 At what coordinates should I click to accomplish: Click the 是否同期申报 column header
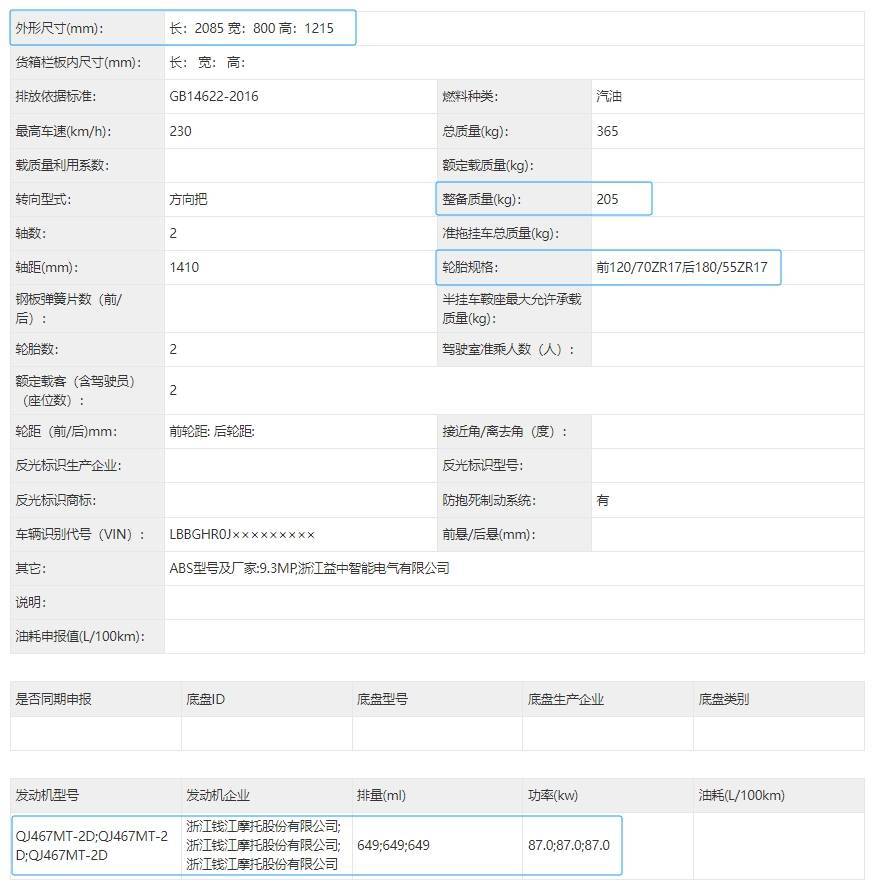[53, 700]
